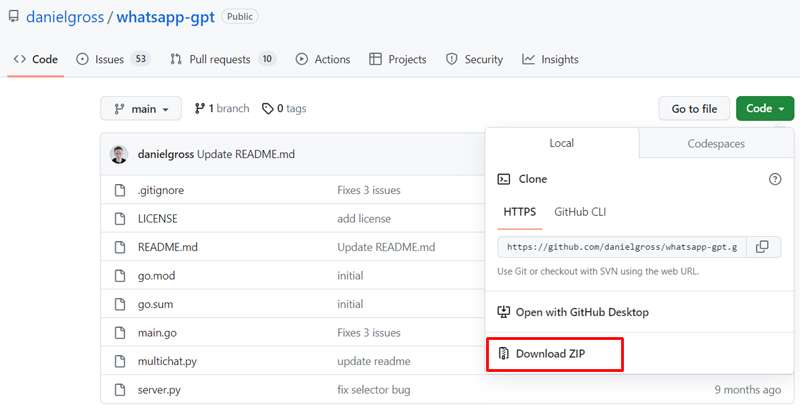Go to the Insights tab
This screenshot has width=800, height=409.
coord(550,59)
